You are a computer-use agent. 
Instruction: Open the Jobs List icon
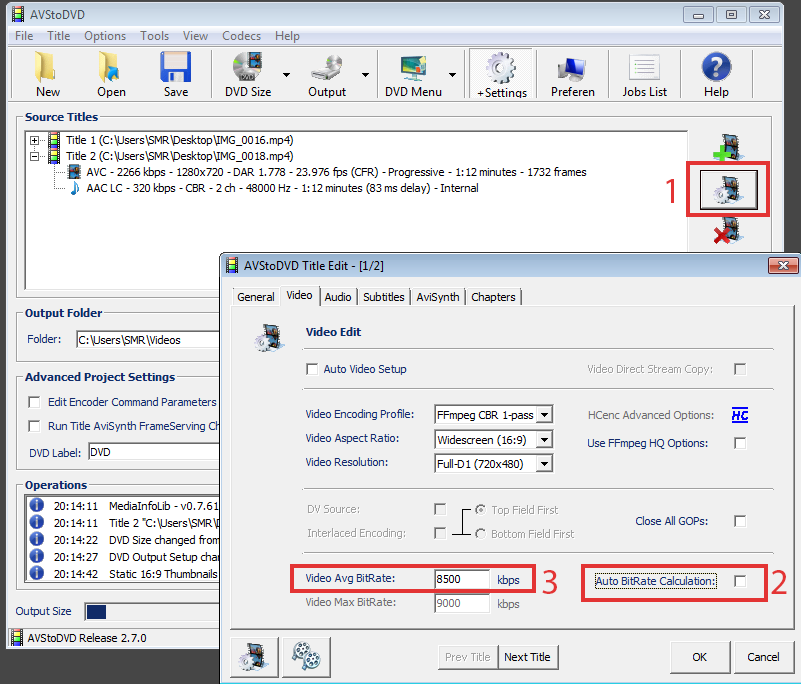(644, 67)
